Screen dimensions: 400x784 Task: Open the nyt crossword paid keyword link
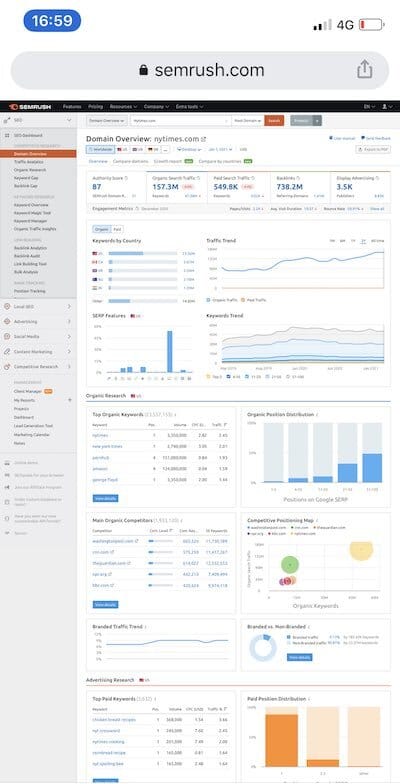click(x=106, y=730)
